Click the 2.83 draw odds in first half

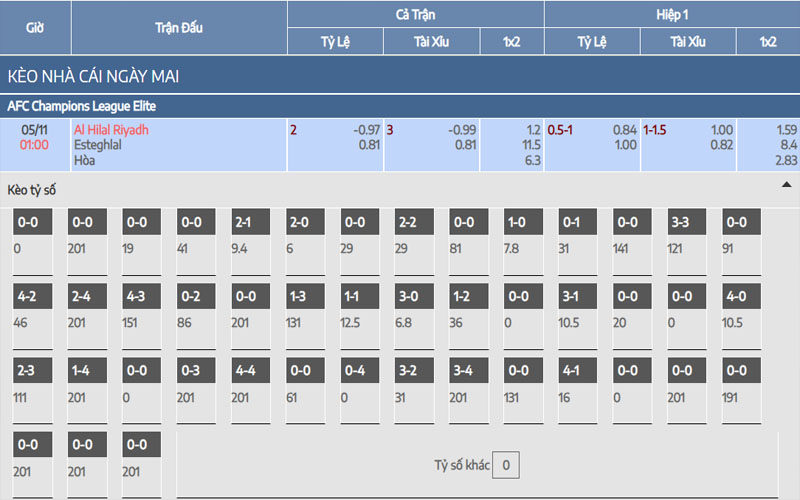pos(785,160)
